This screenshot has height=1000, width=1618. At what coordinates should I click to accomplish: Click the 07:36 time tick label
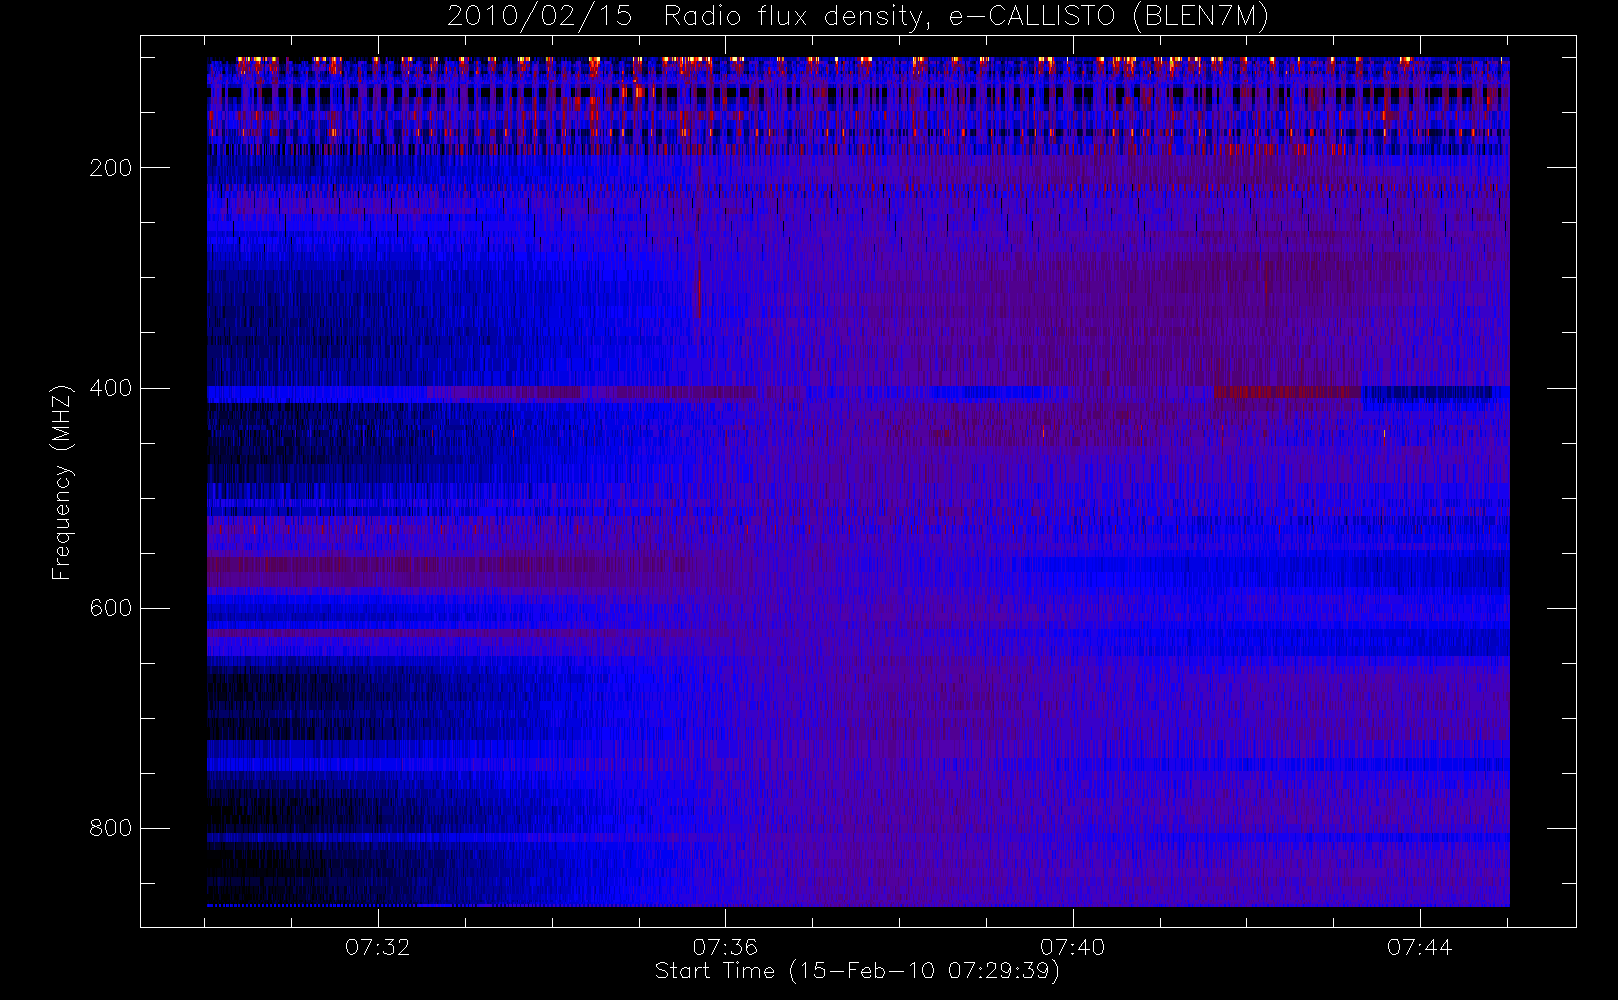[725, 947]
